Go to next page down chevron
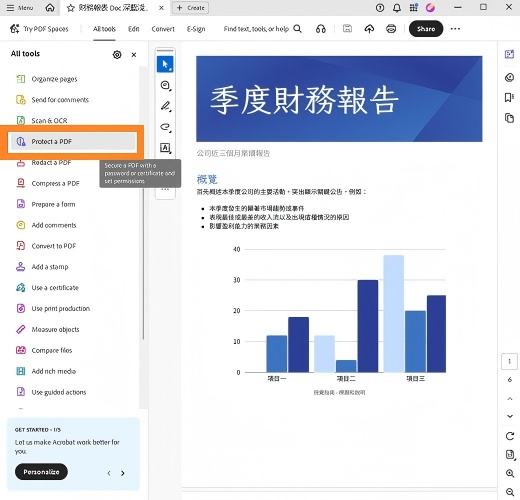 click(x=510, y=416)
